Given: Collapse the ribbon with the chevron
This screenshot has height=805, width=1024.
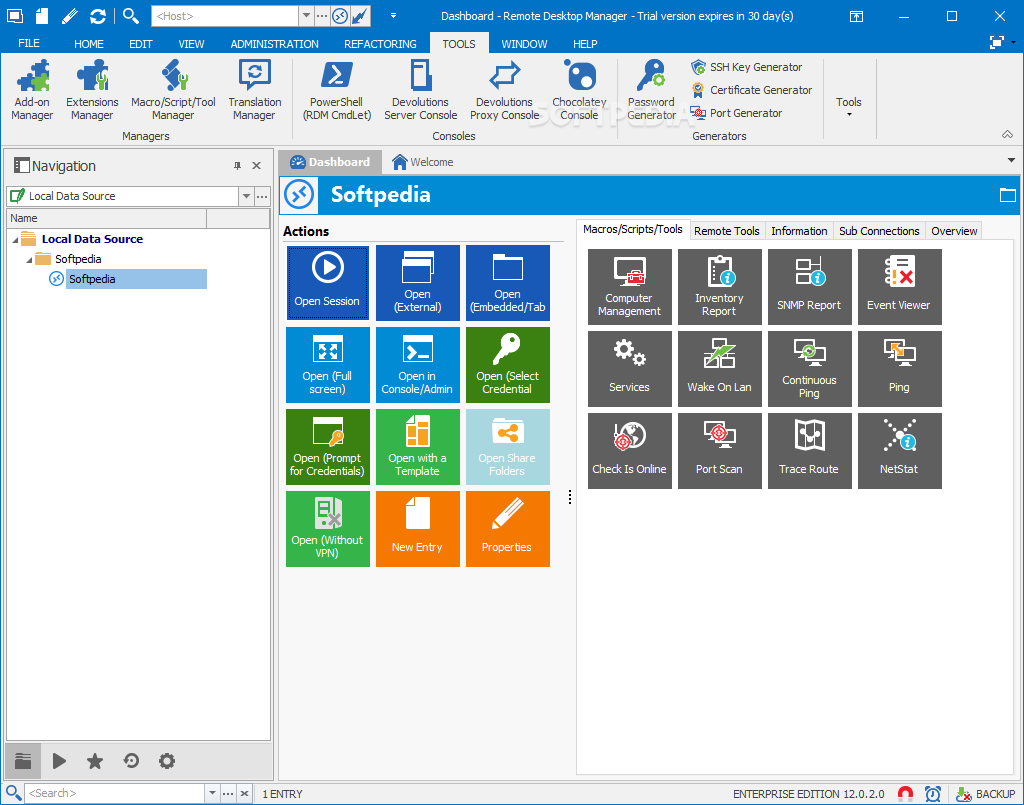Looking at the screenshot, I should (x=1008, y=134).
